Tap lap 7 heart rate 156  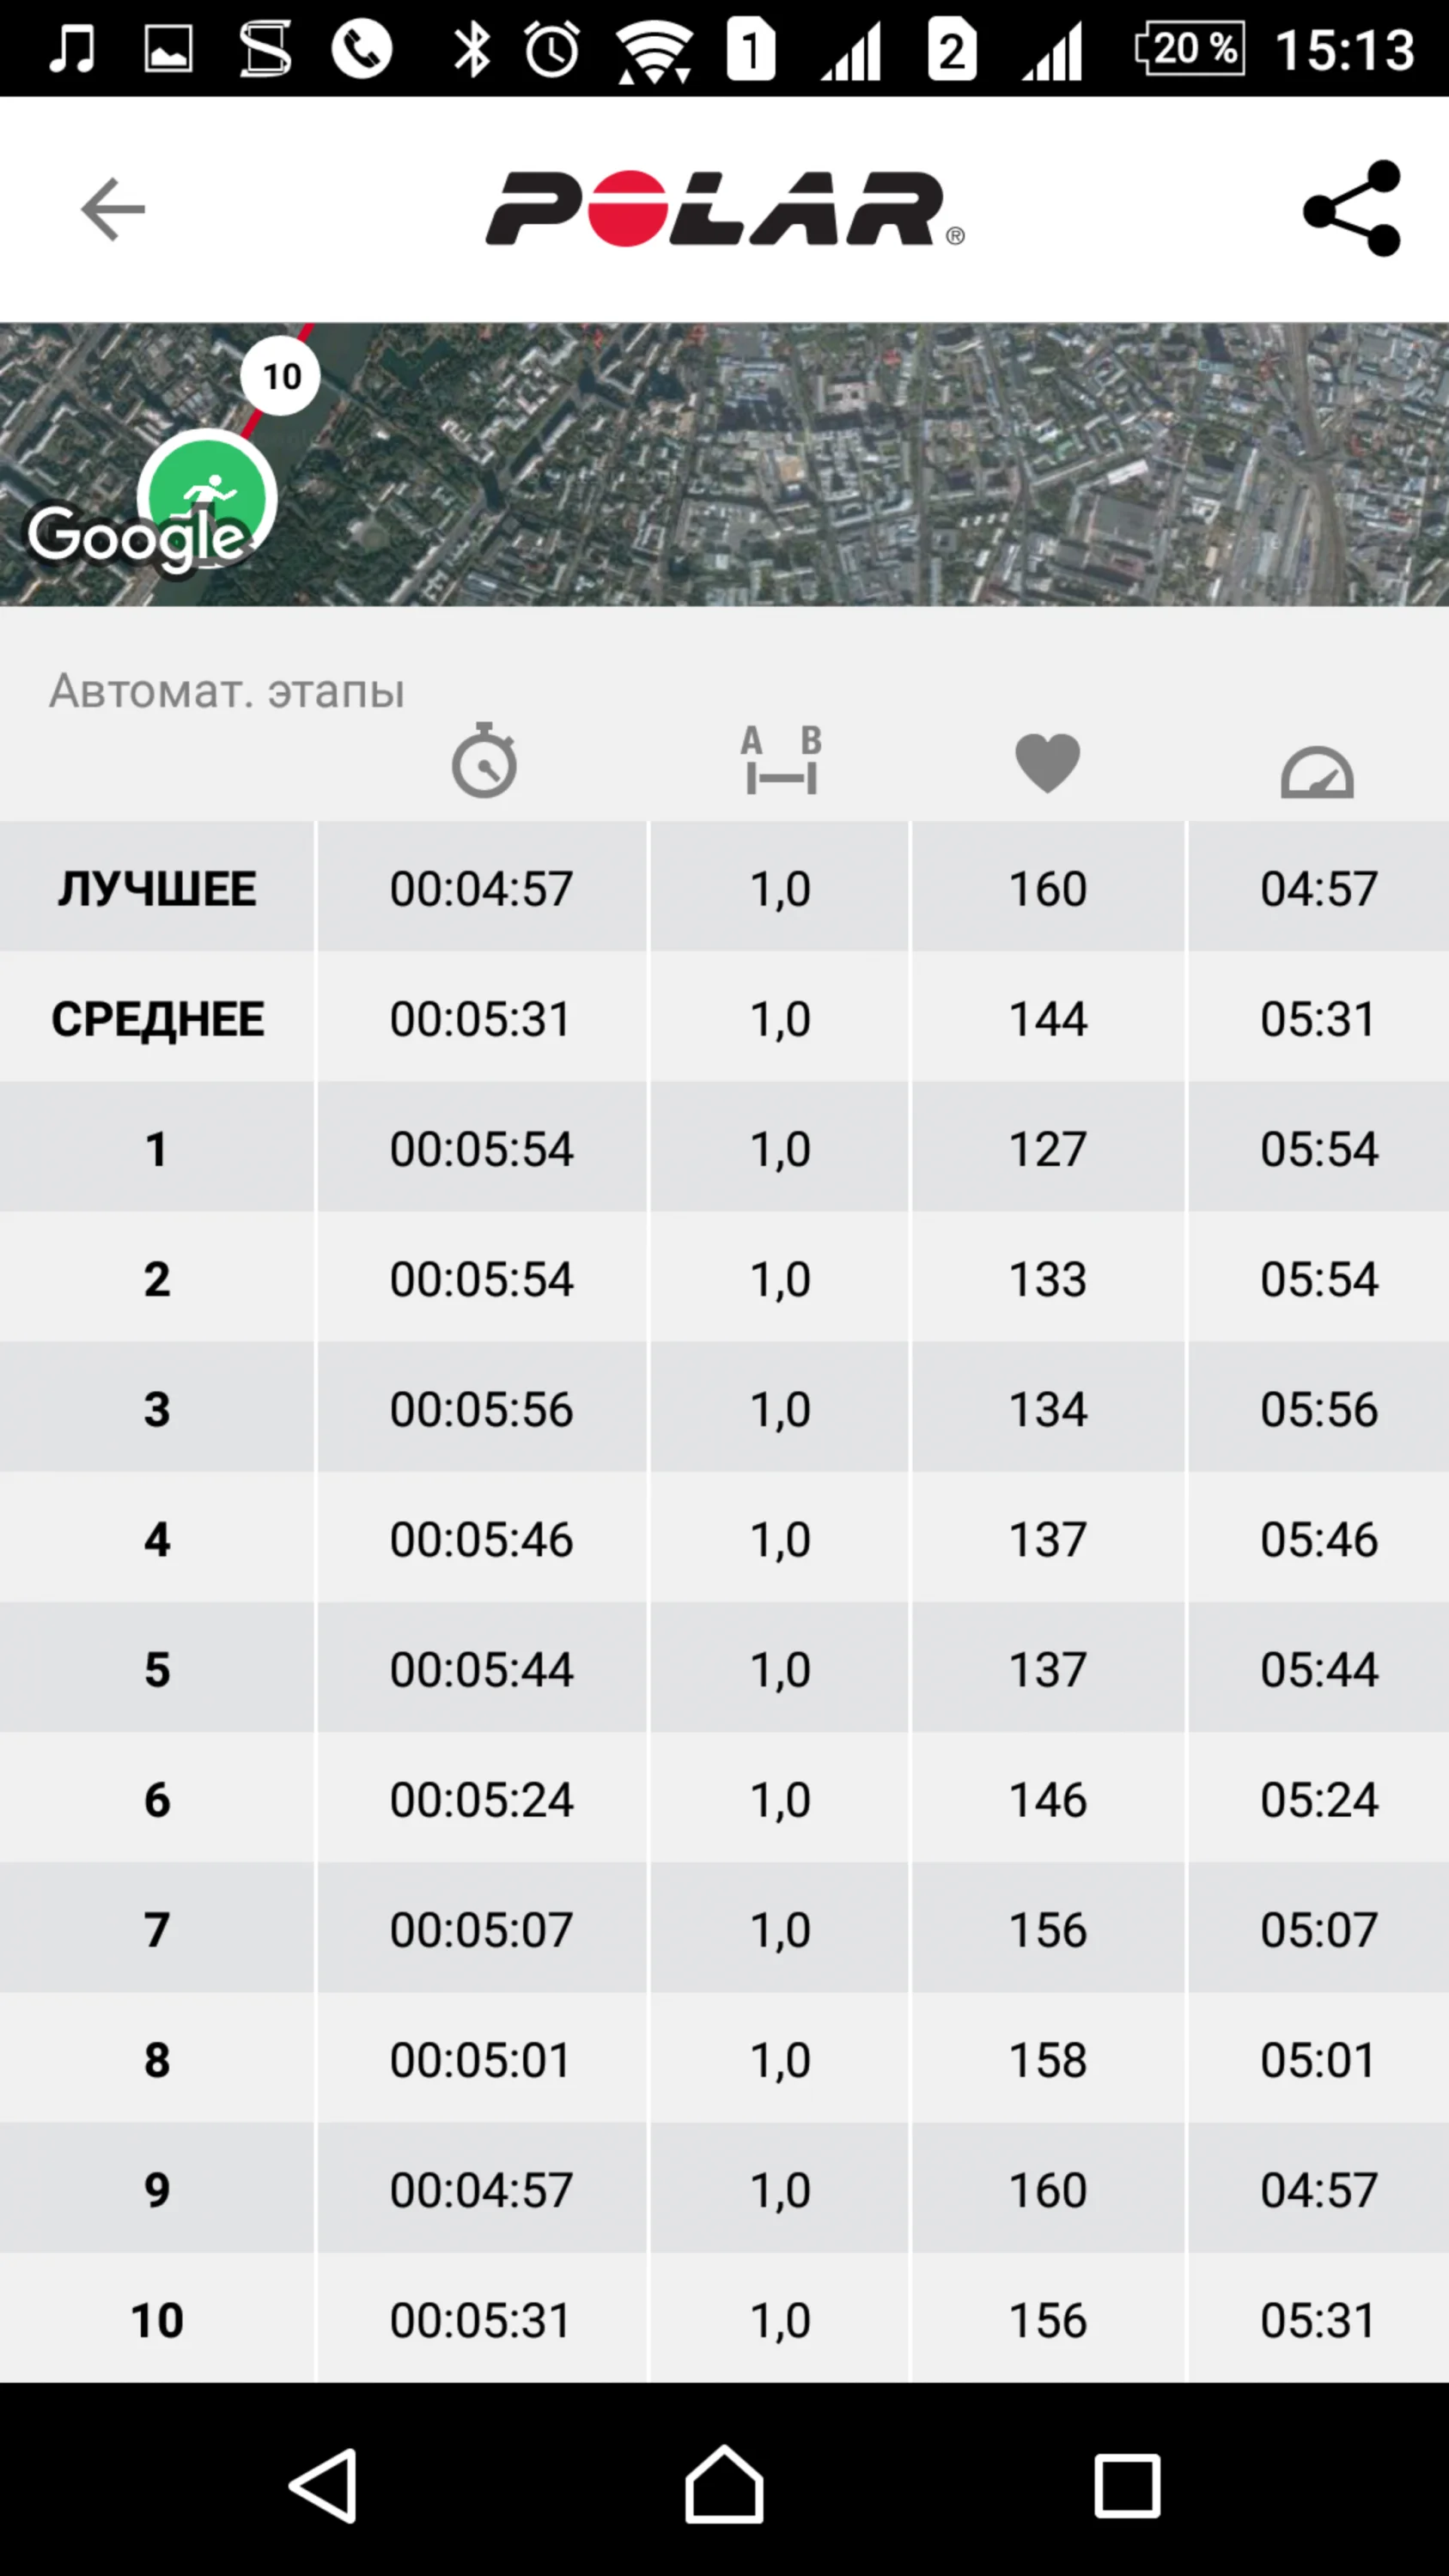click(x=1047, y=1929)
